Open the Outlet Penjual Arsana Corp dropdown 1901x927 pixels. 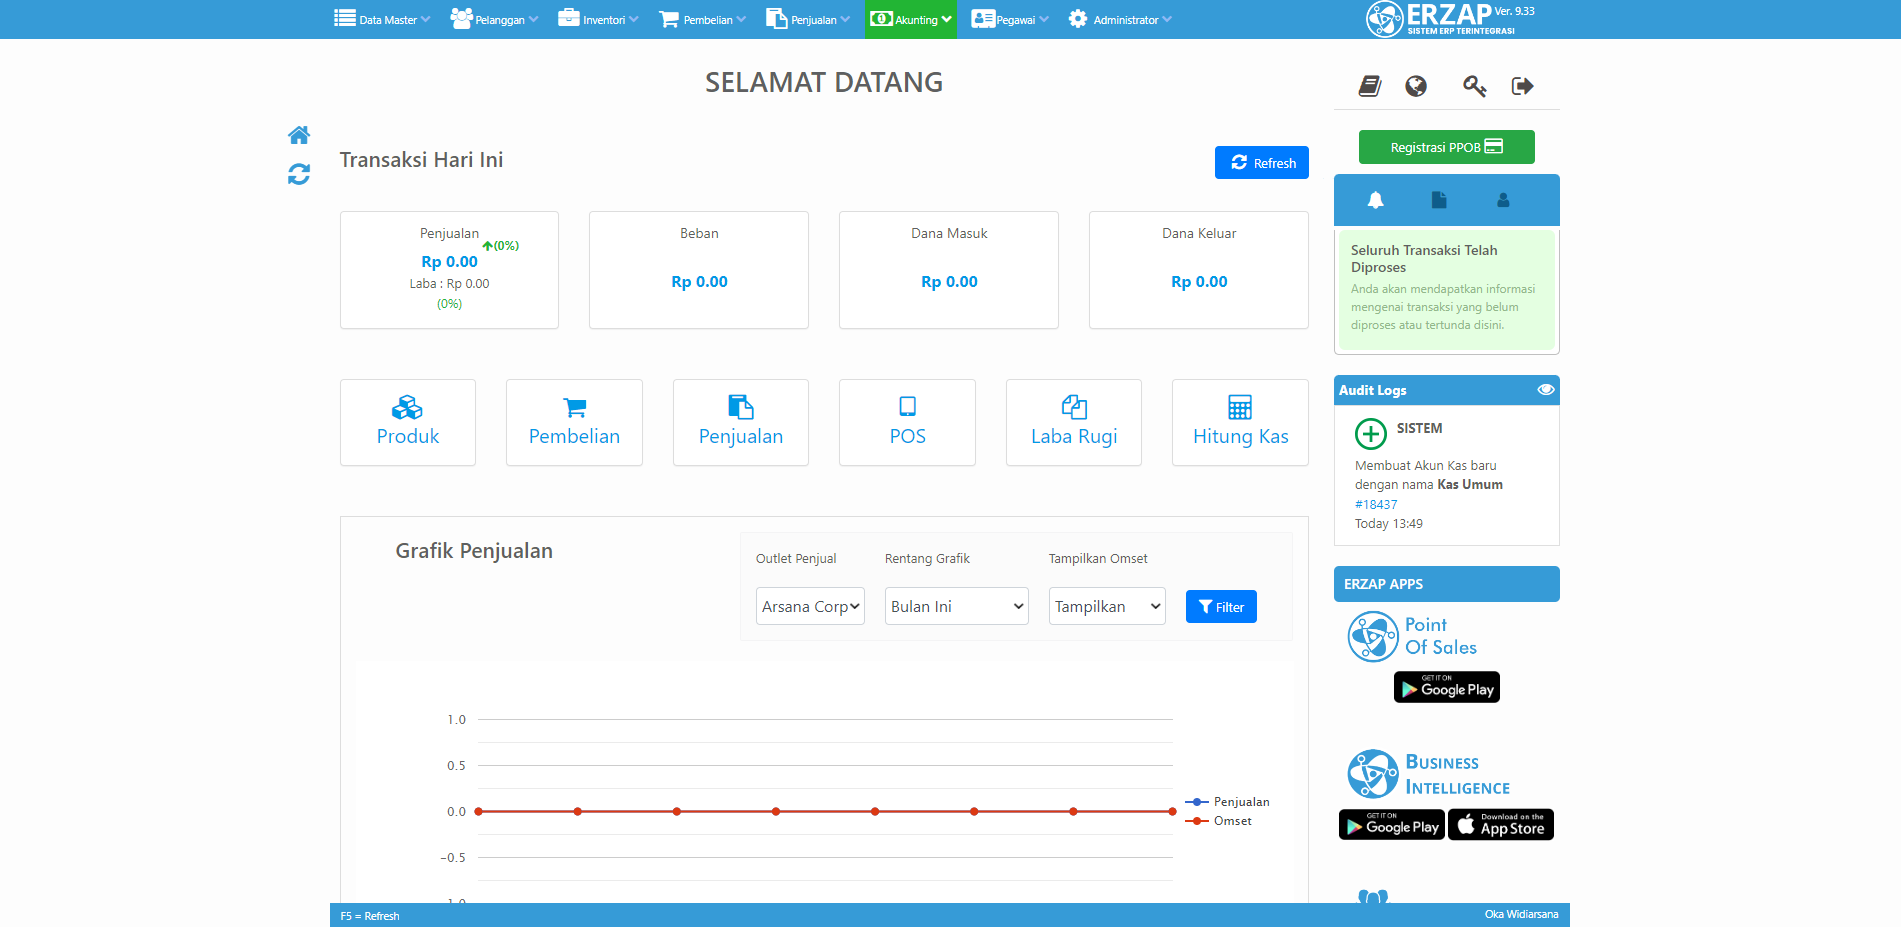pyautogui.click(x=810, y=606)
